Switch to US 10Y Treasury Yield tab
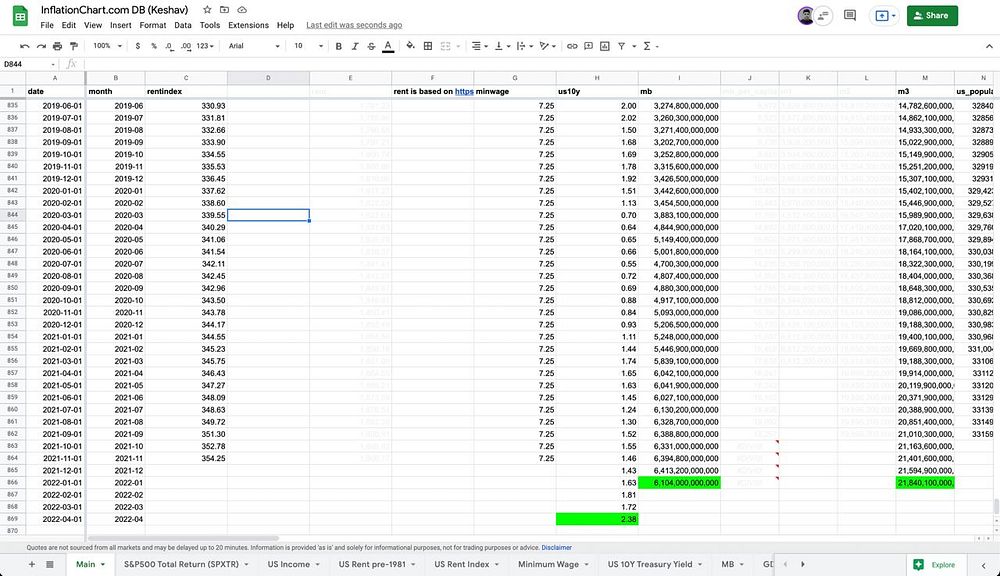 (x=655, y=565)
